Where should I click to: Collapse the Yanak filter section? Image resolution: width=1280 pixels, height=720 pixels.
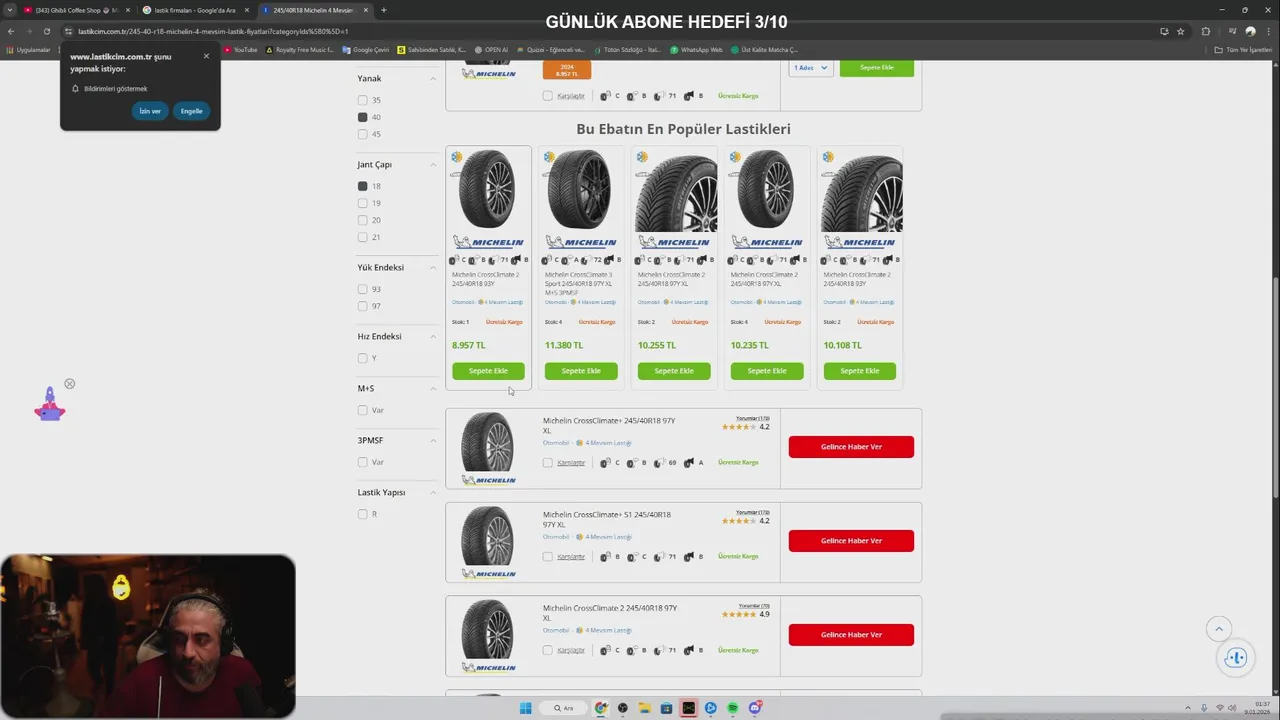click(x=433, y=78)
